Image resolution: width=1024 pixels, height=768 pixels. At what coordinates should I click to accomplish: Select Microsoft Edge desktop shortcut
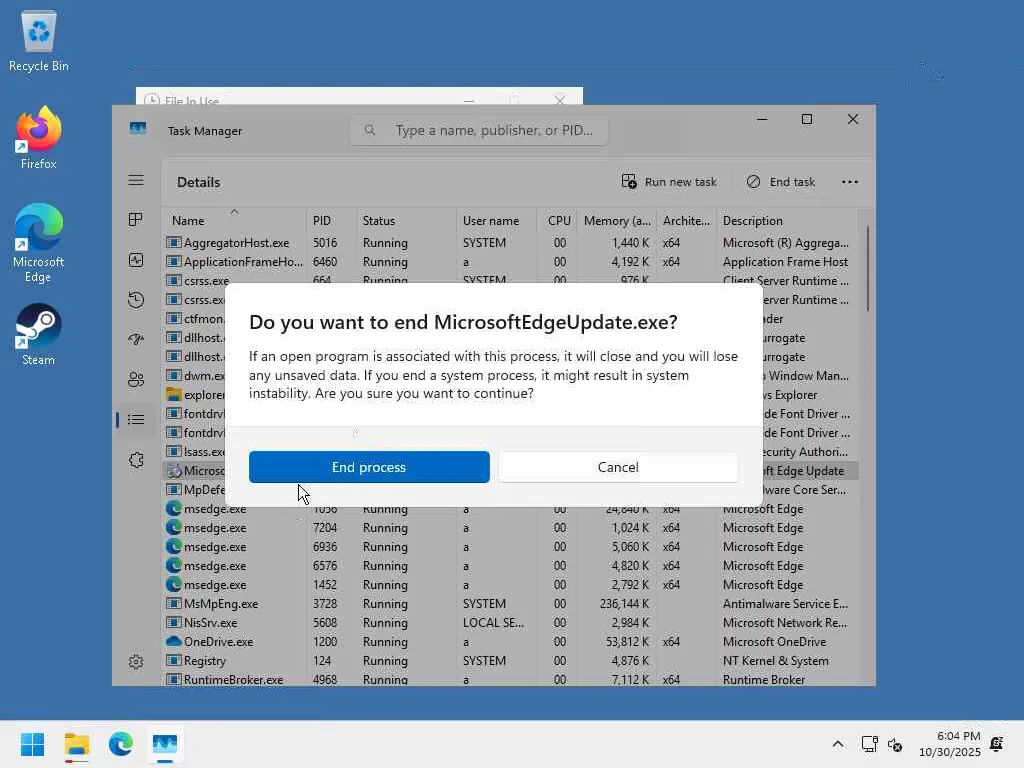(x=39, y=244)
